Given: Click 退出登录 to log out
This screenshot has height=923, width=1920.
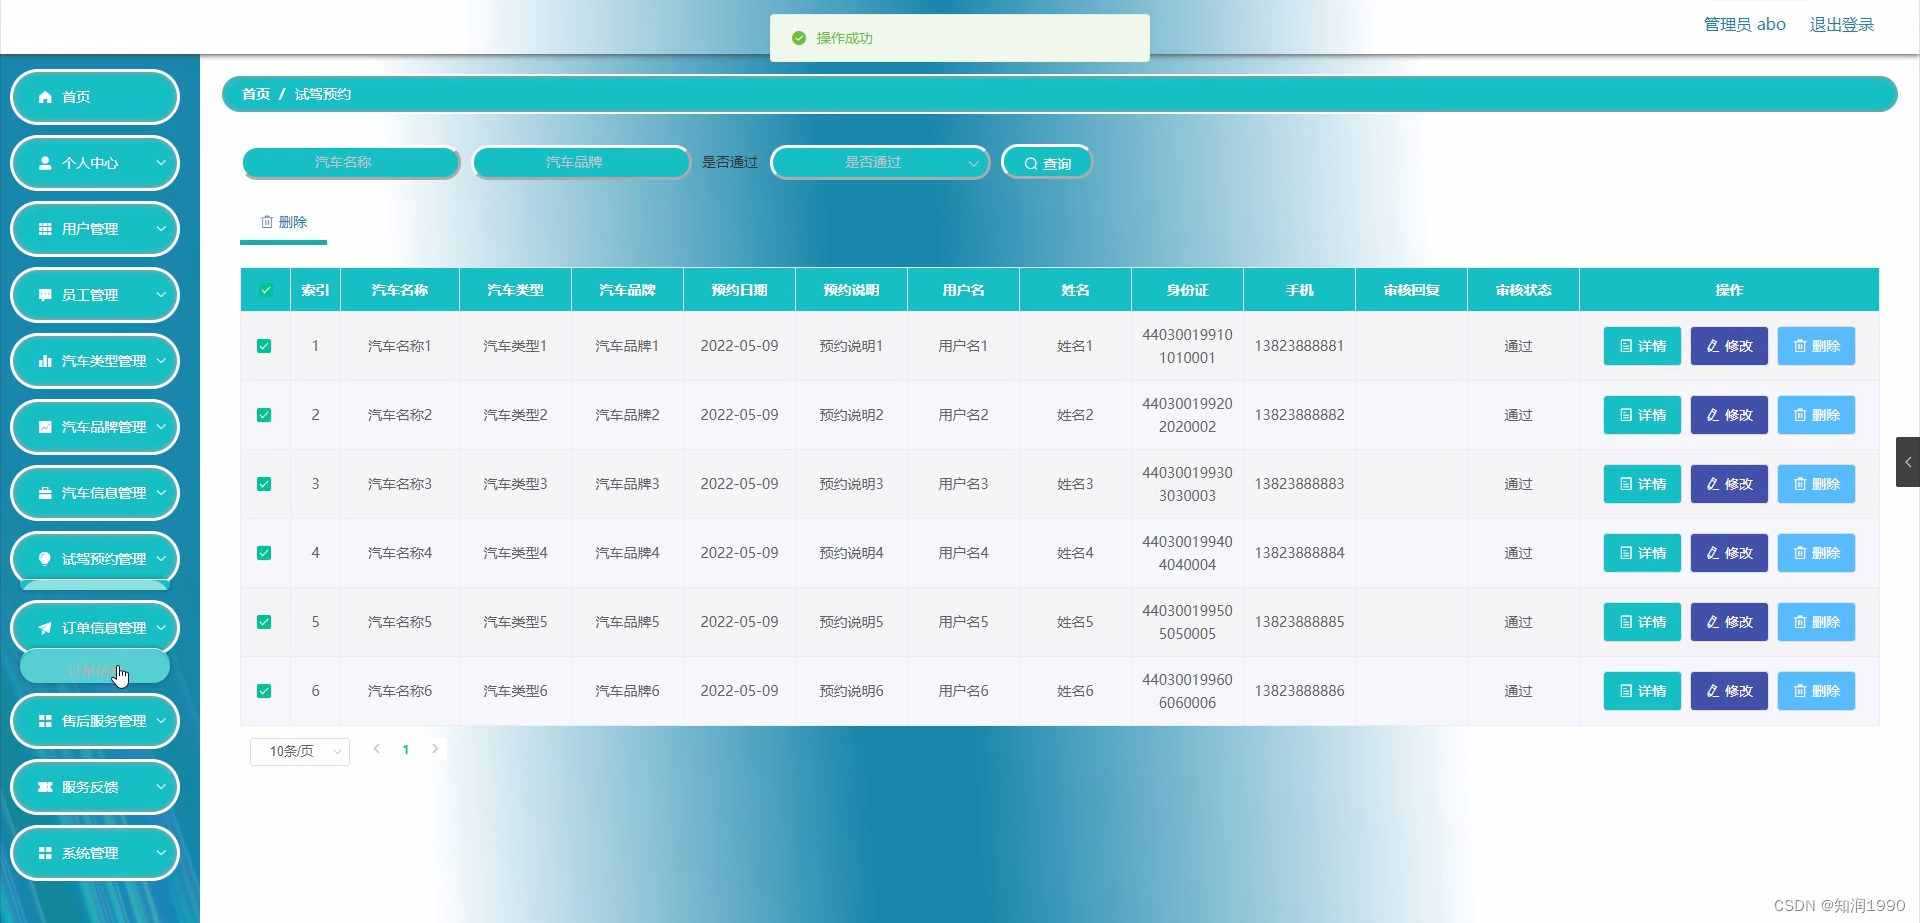Looking at the screenshot, I should coord(1843,24).
